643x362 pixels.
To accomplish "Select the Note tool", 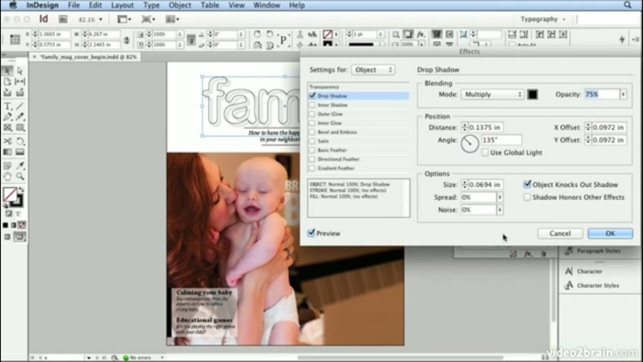I will coord(7,166).
